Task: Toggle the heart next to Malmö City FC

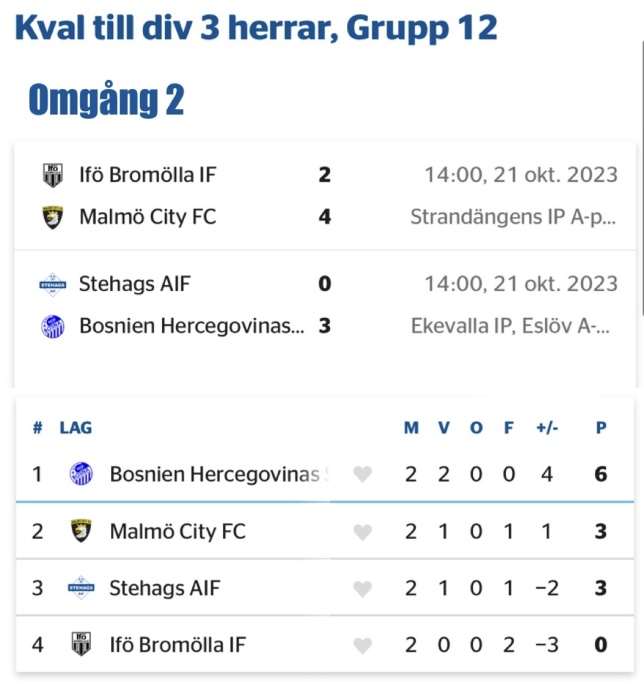Action: coord(362,532)
